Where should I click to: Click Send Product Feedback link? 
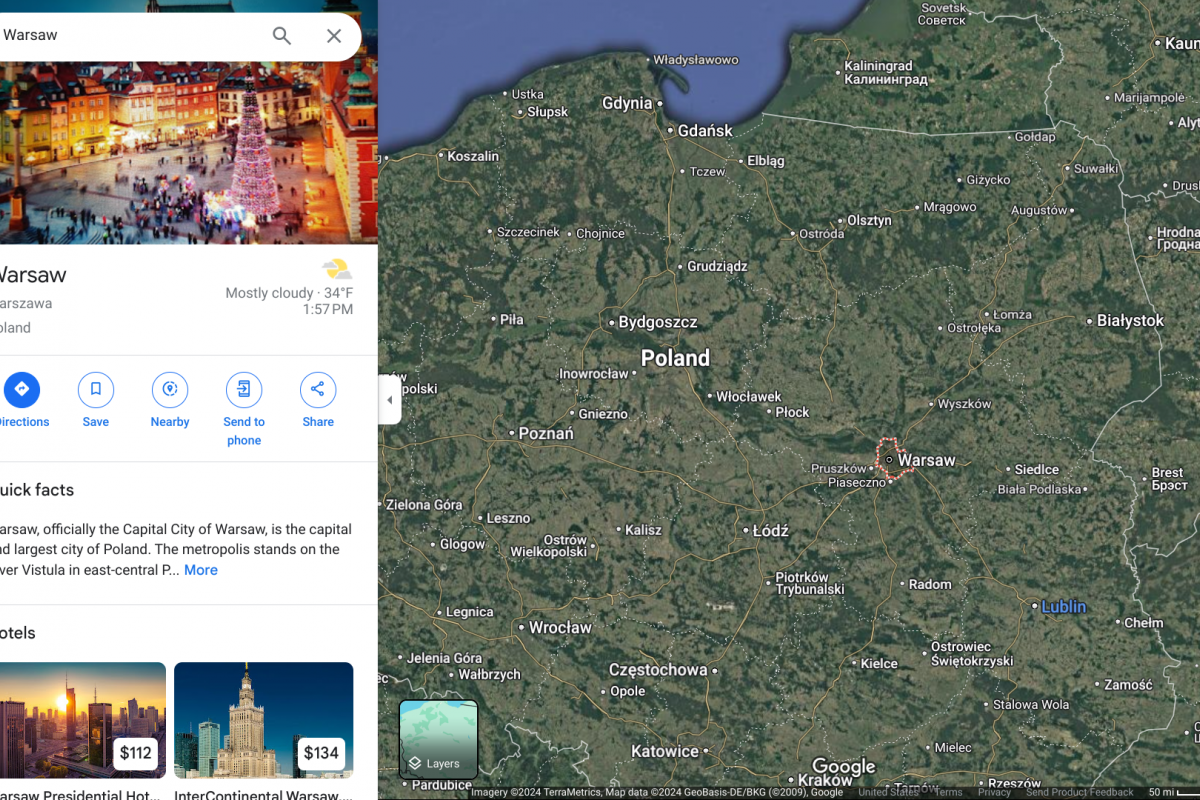1079,792
